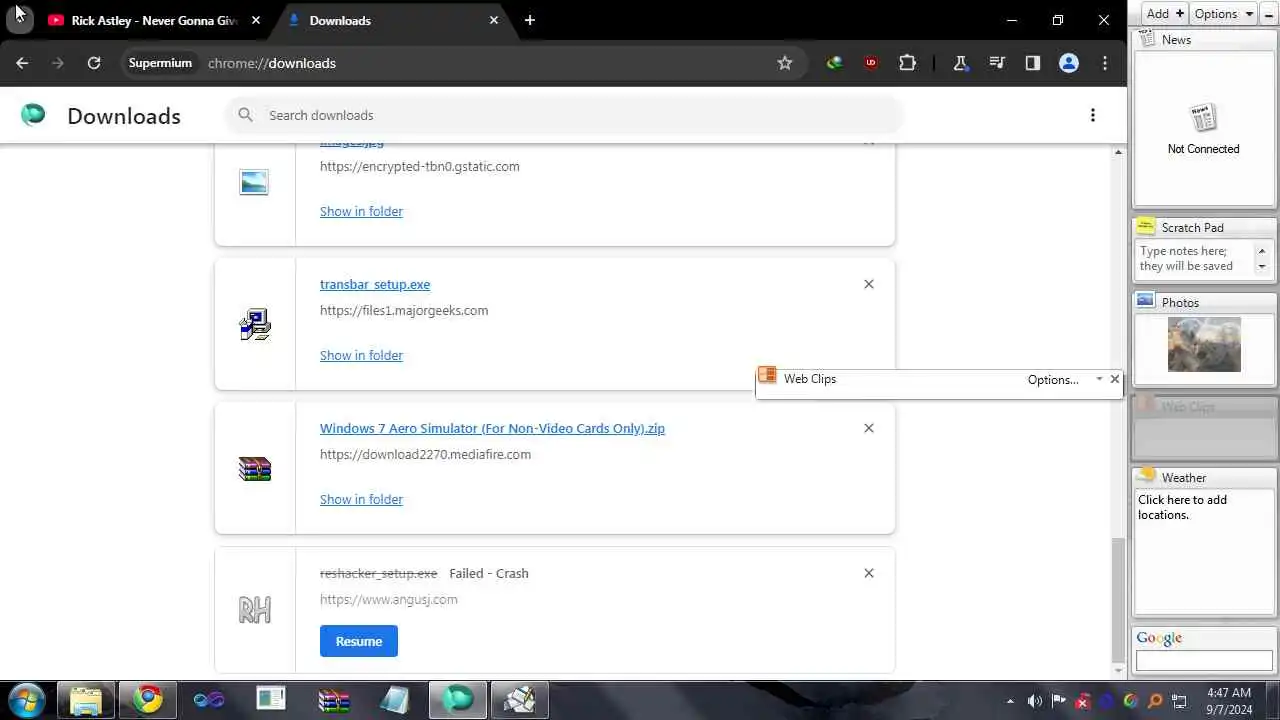Open a new tab with the plus button

coord(530,20)
